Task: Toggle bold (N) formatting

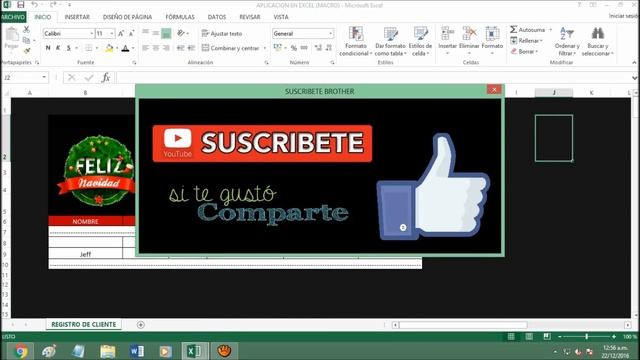Action: (x=48, y=48)
